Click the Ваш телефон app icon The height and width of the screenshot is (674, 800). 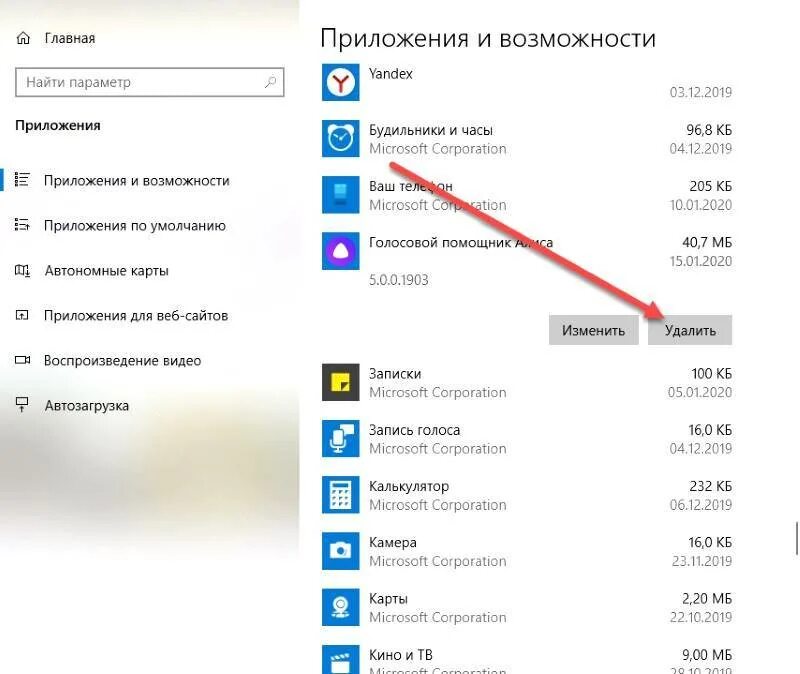pos(340,194)
